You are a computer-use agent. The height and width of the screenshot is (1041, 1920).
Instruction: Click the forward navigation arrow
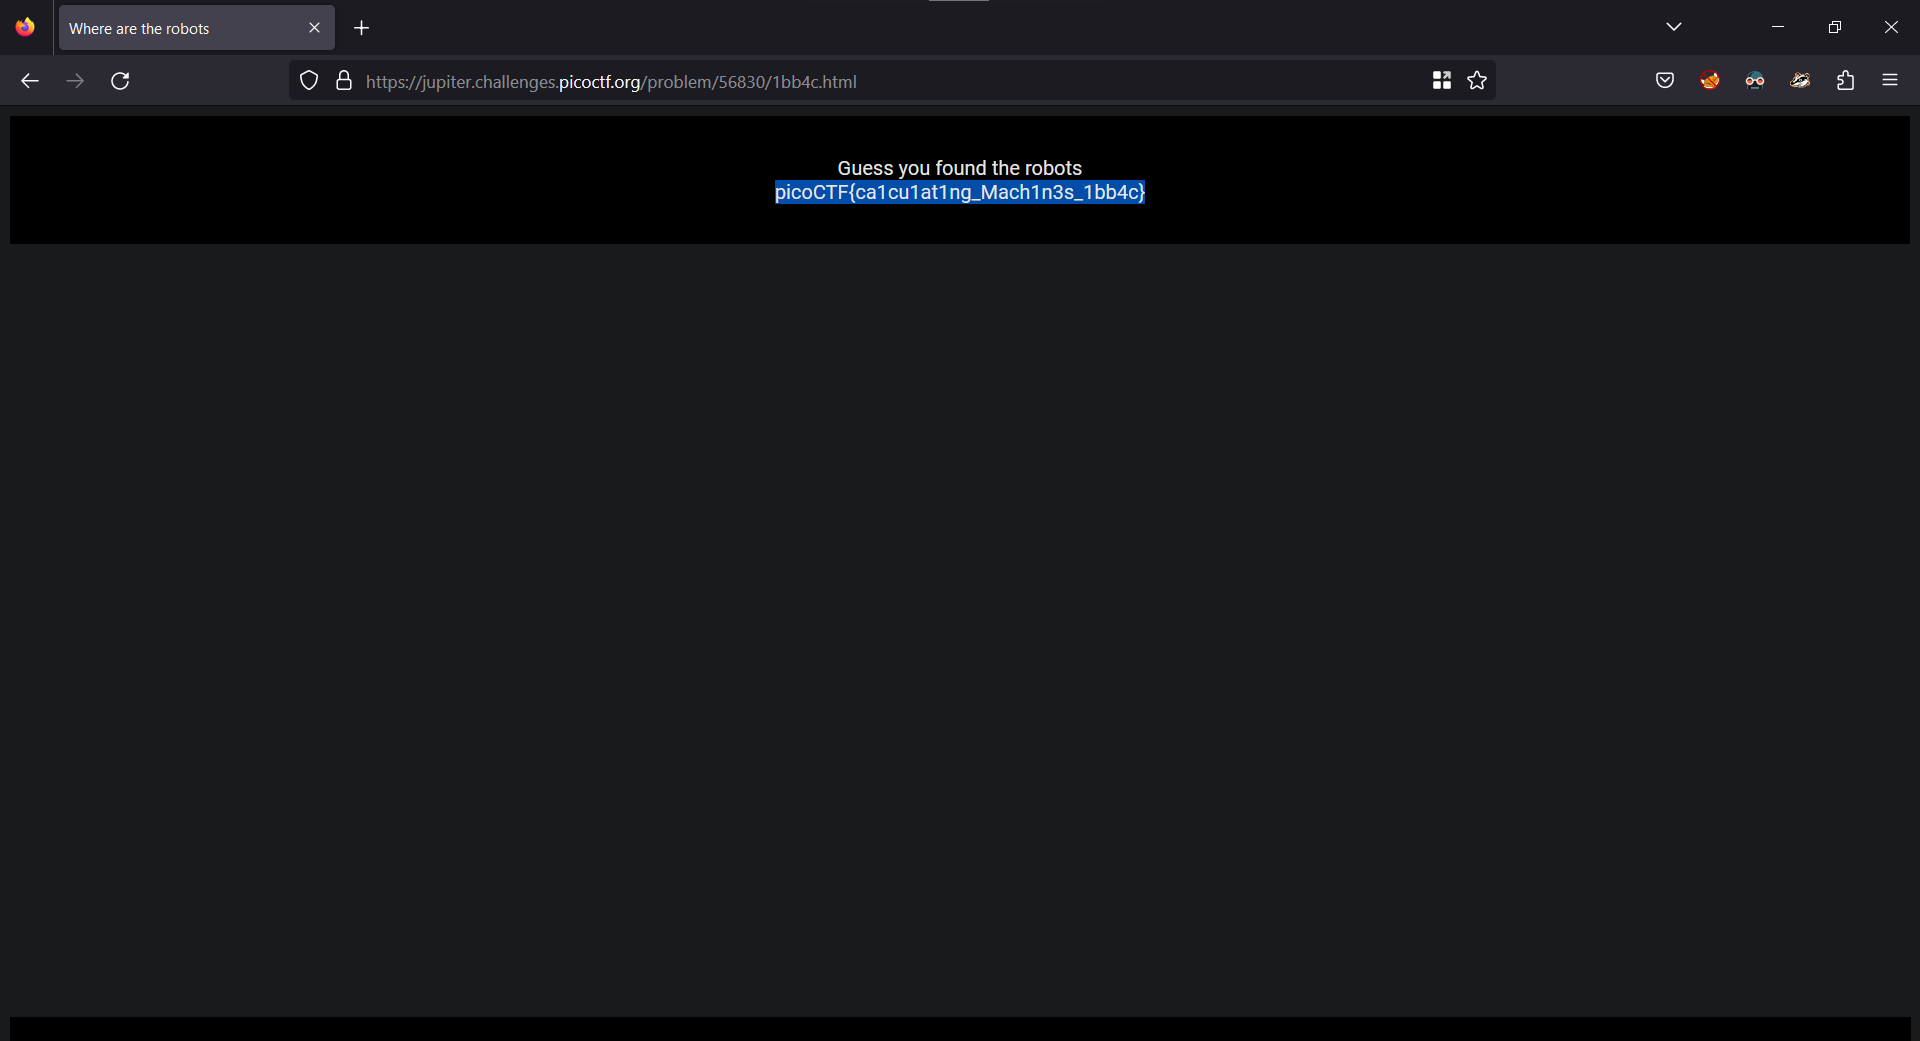[x=75, y=81]
